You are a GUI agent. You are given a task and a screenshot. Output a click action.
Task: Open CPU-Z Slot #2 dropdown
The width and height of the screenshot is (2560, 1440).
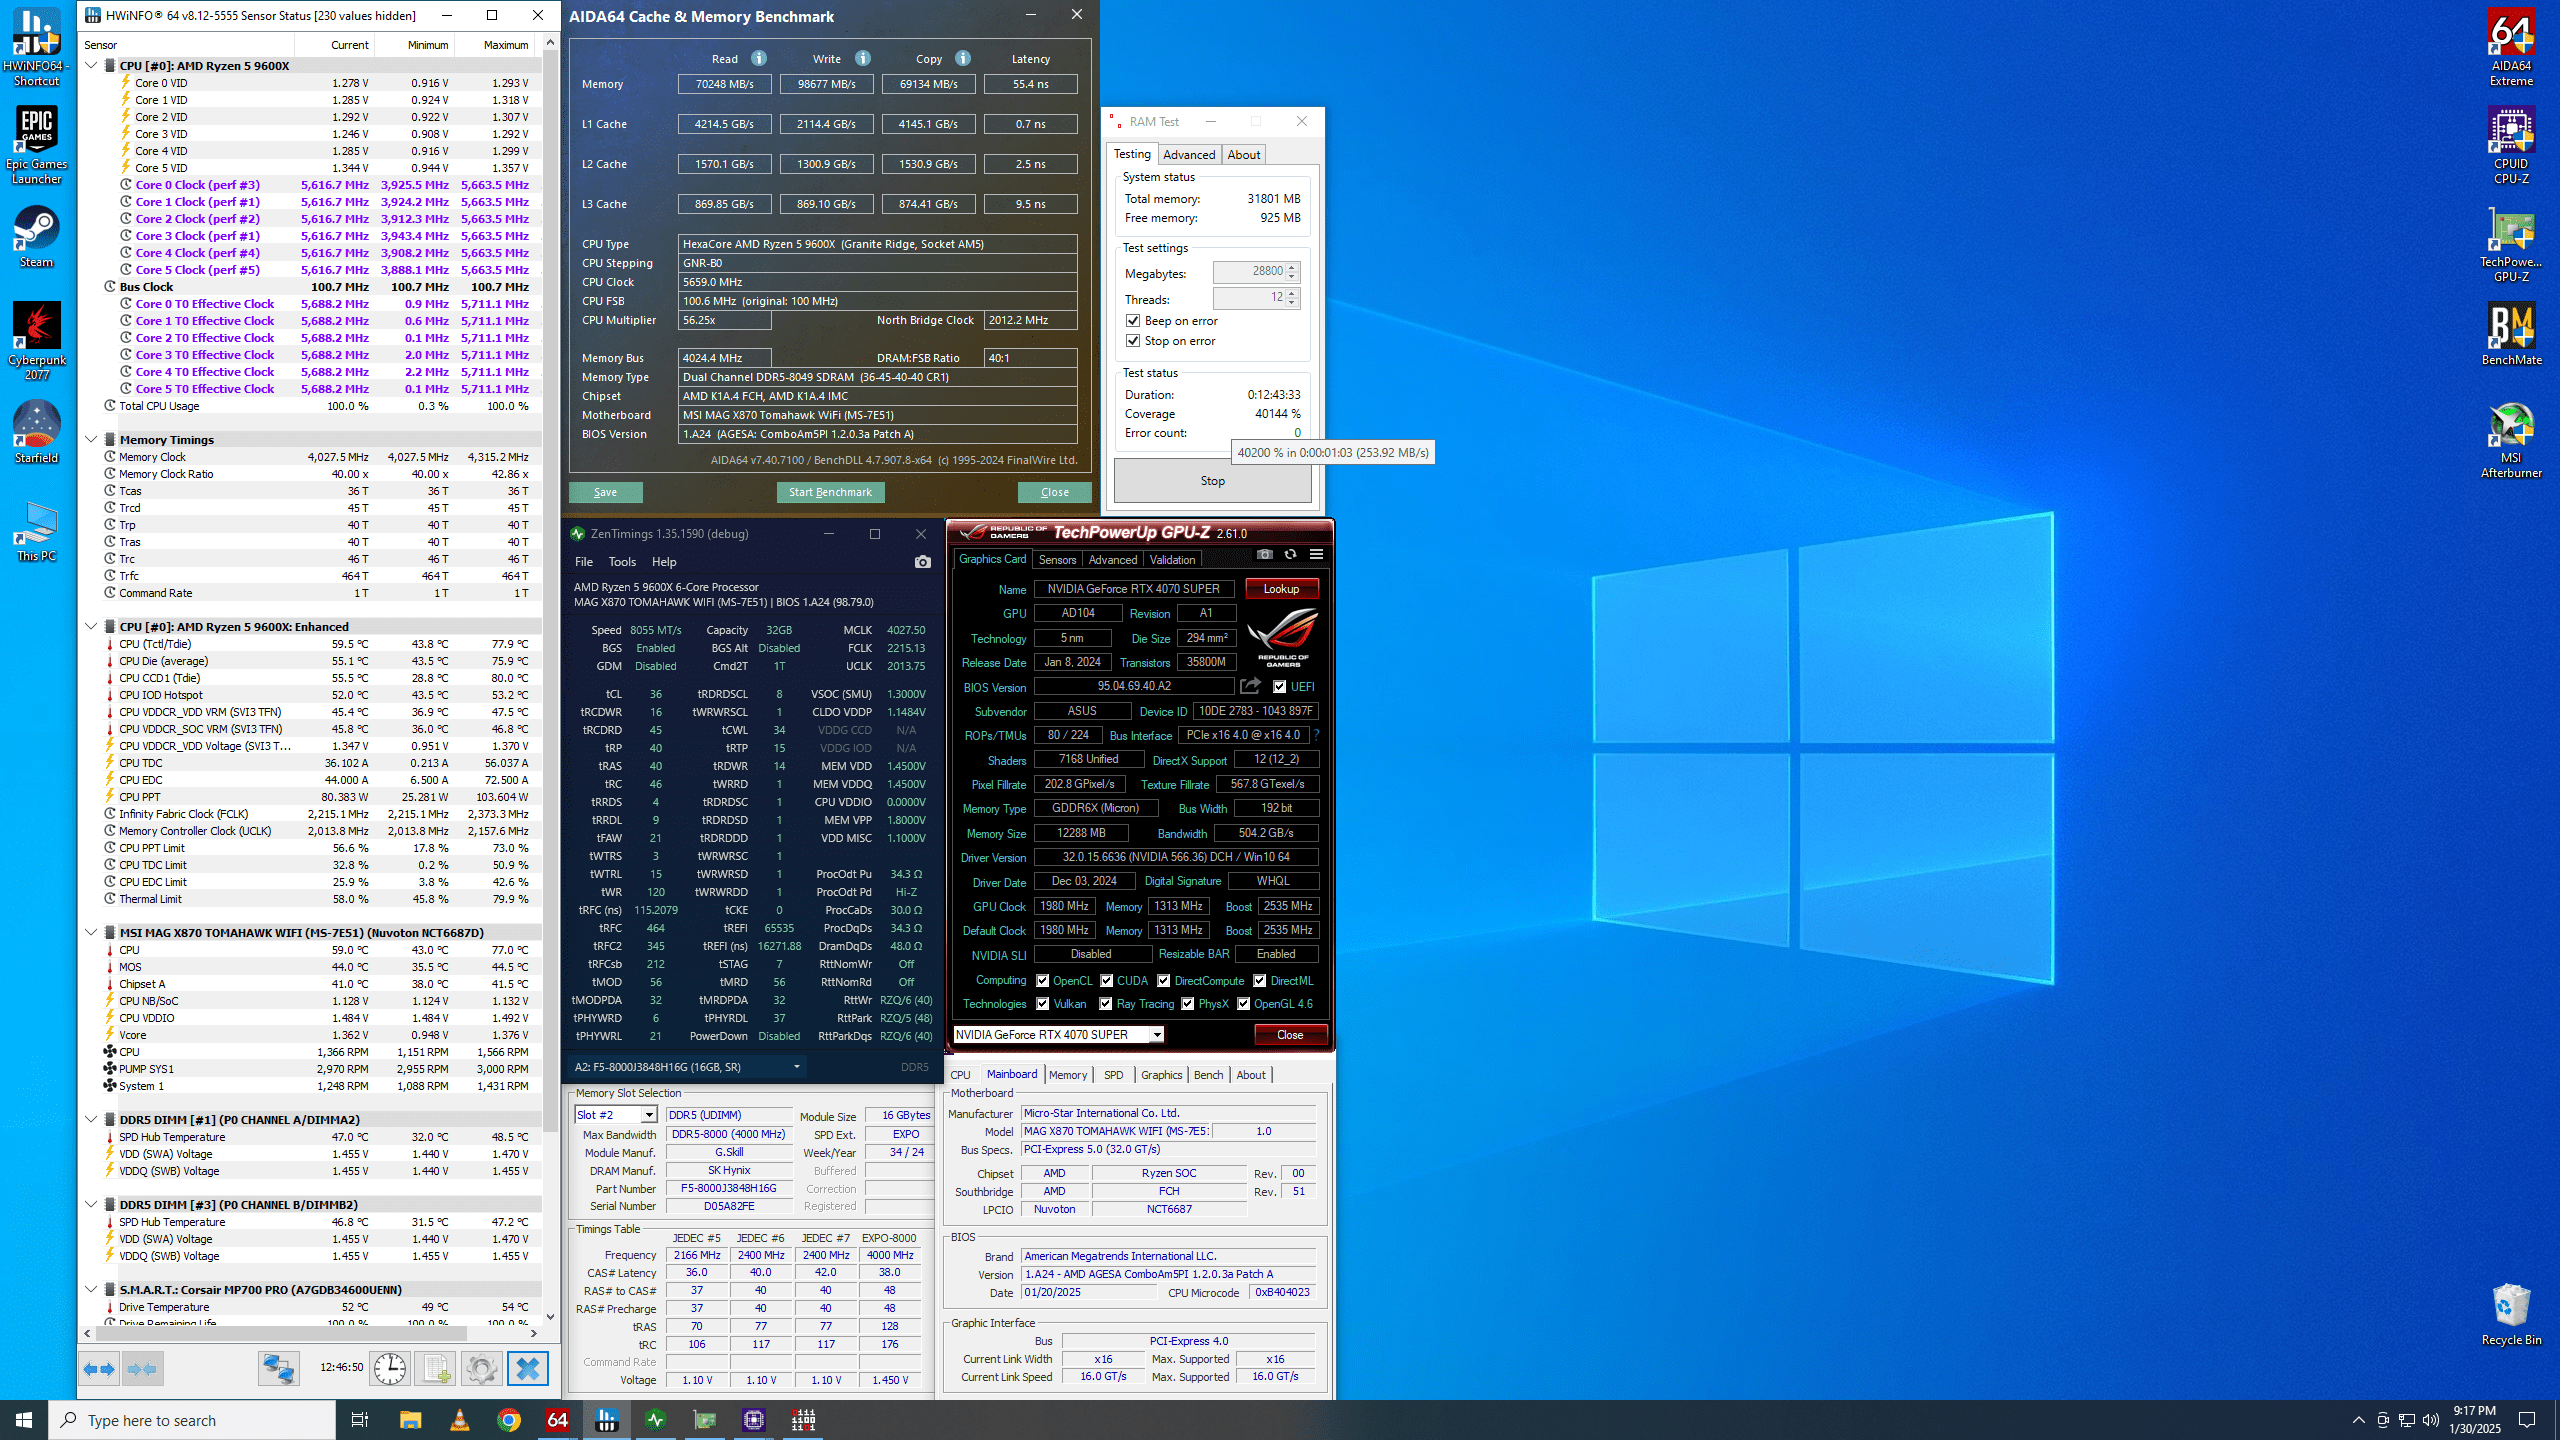click(649, 1115)
